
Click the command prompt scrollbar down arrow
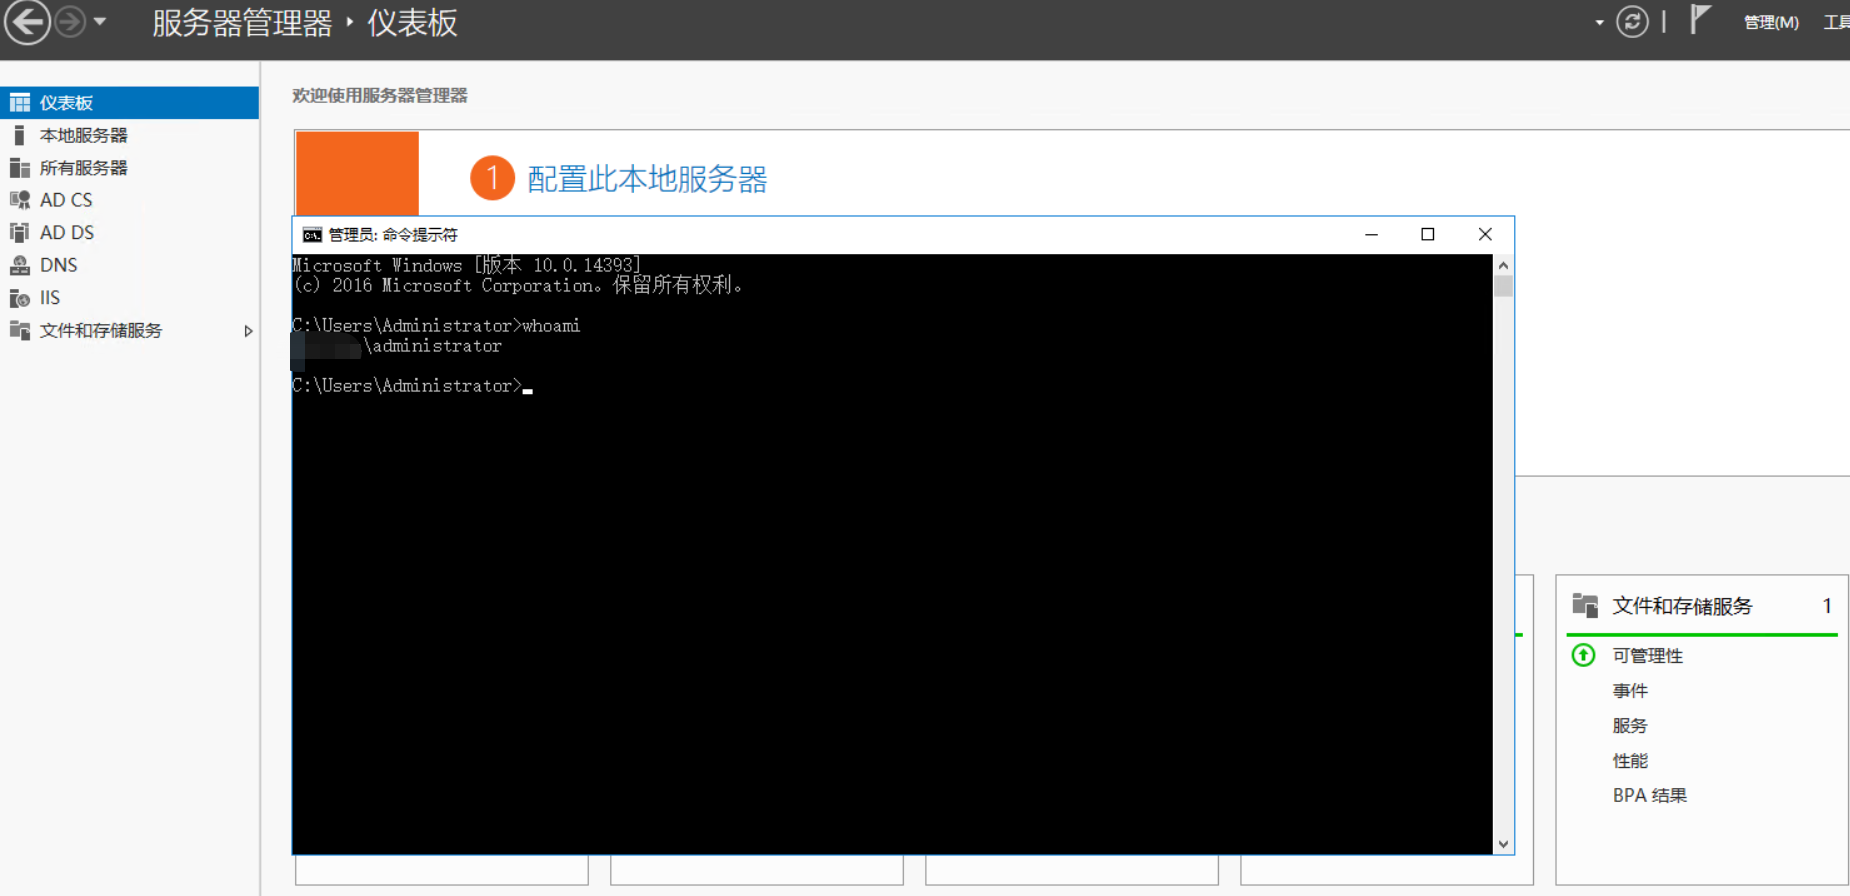[x=1503, y=844]
